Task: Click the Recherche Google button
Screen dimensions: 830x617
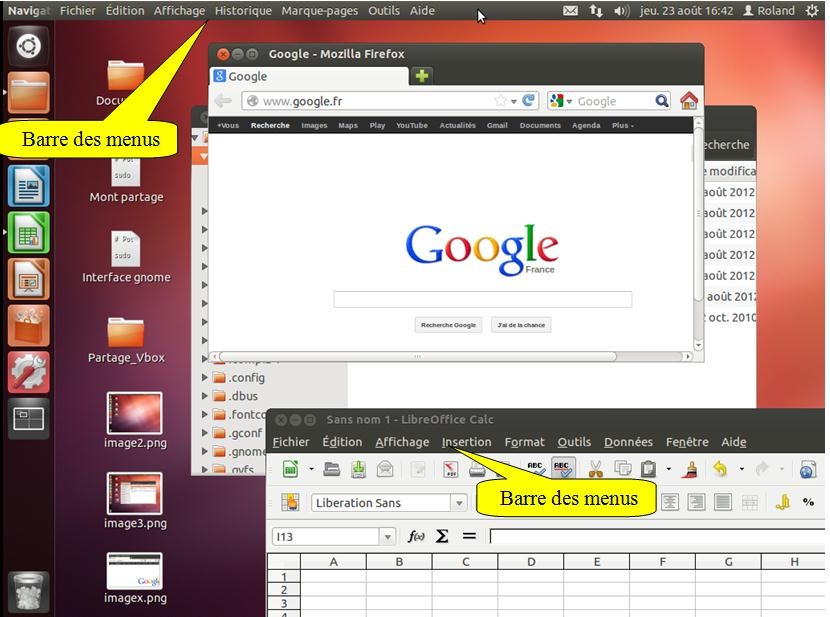Action: click(448, 325)
